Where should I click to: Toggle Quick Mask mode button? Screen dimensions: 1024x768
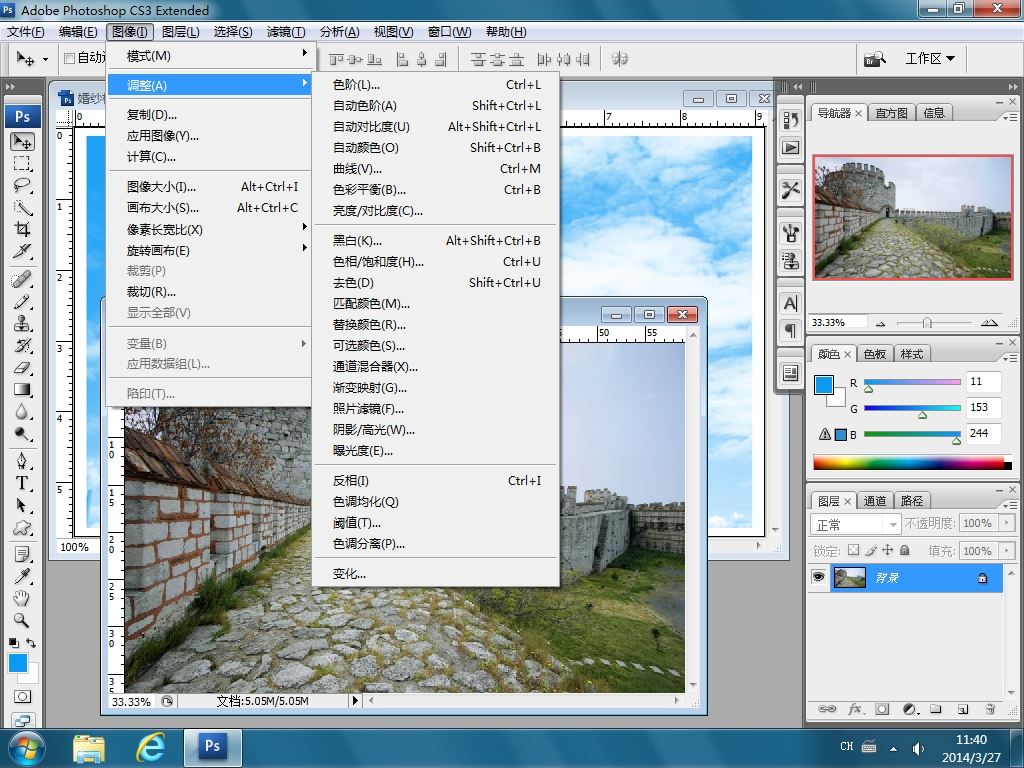pos(22,696)
